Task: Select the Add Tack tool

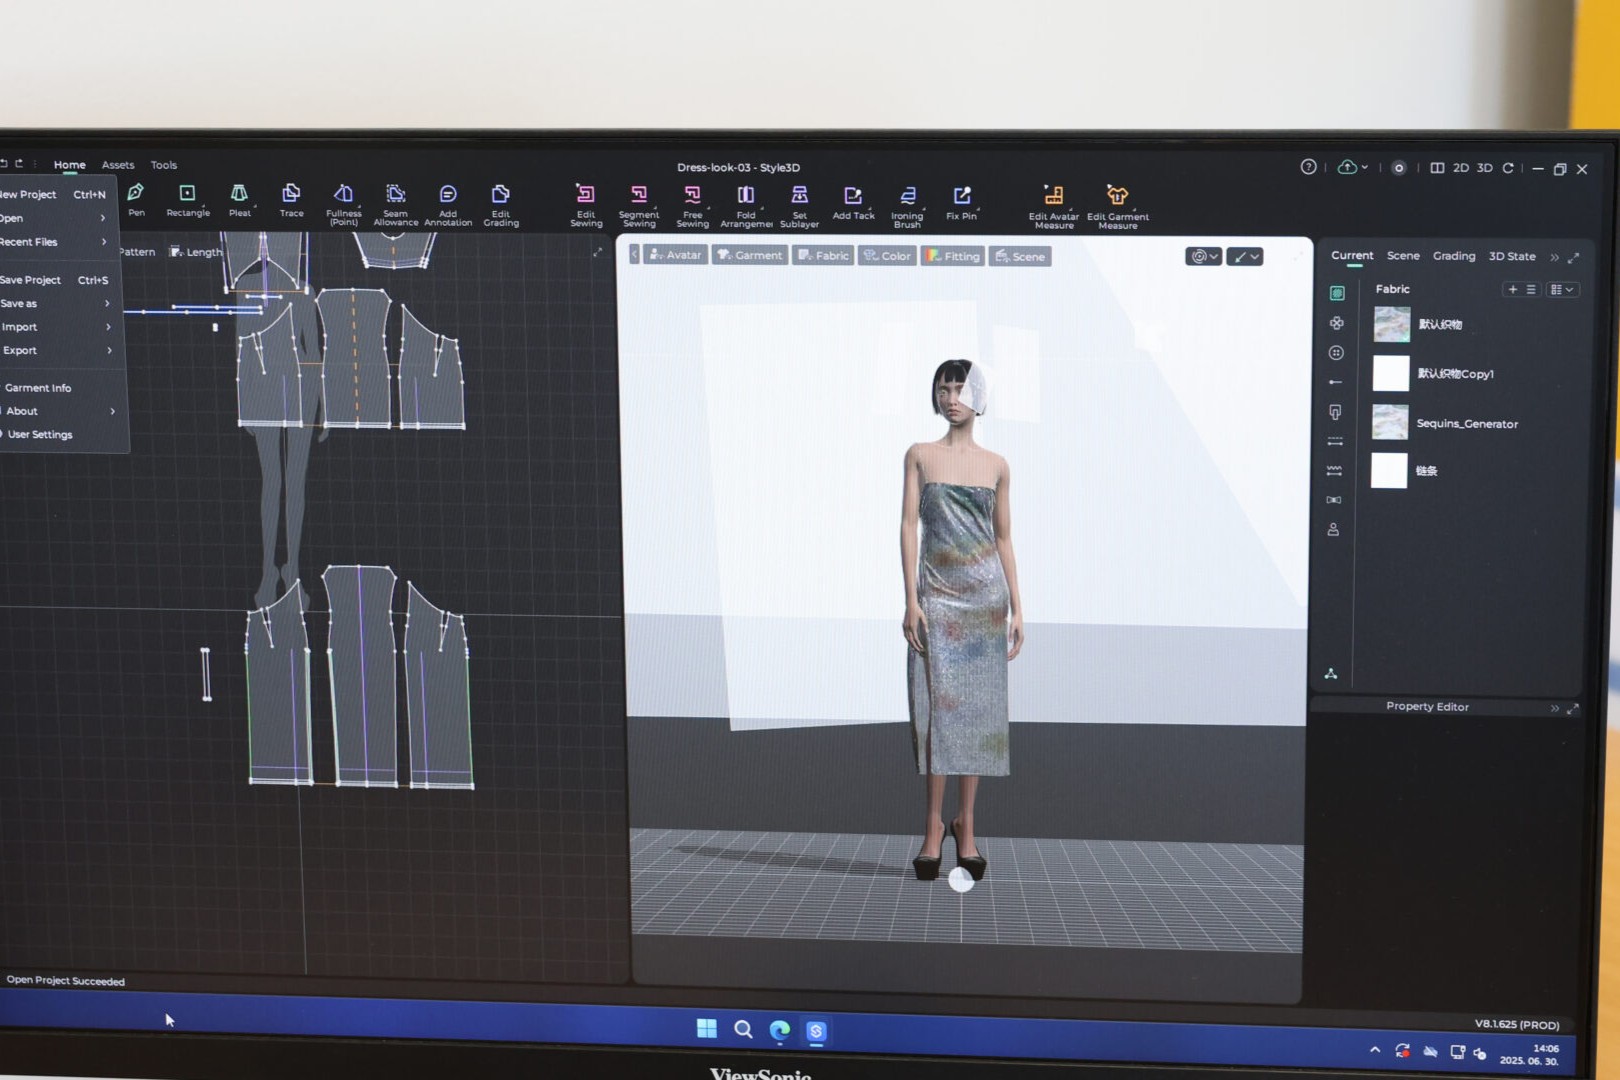Action: 853,202
